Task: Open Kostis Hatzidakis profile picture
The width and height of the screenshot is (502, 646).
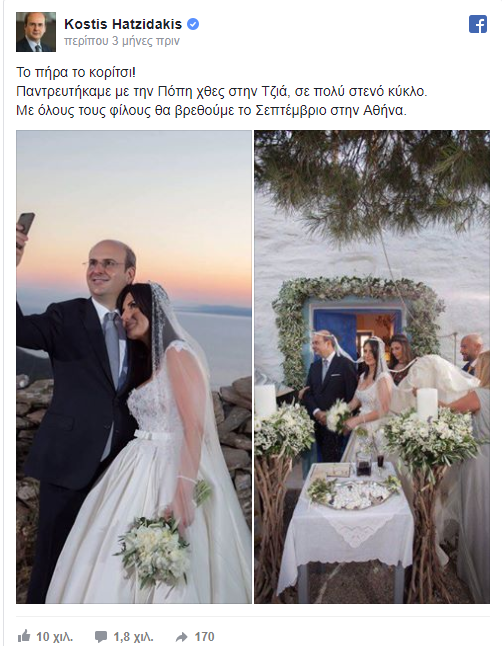Action: [36, 32]
